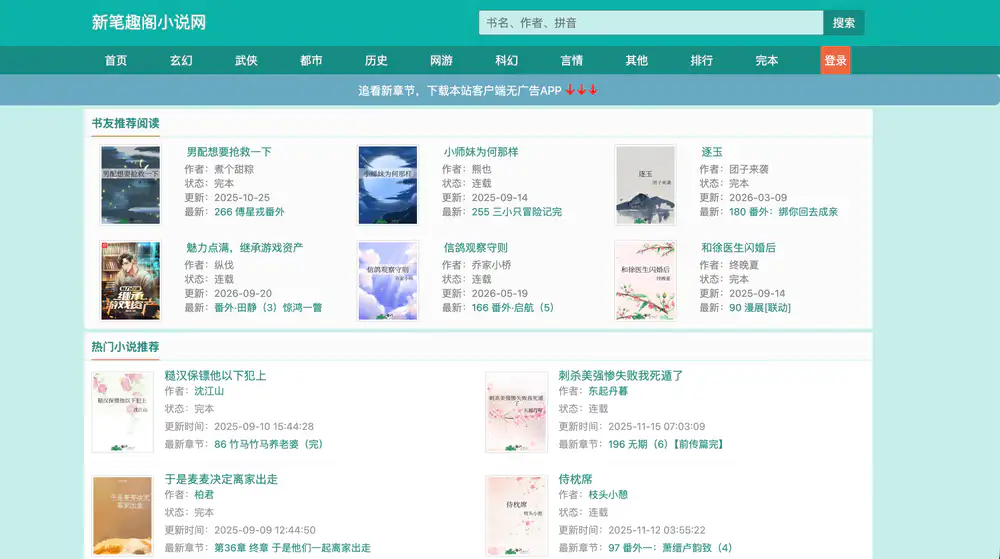The image size is (1000, 559).
Task: Open the 历史 category tab
Action: pyautogui.click(x=376, y=61)
